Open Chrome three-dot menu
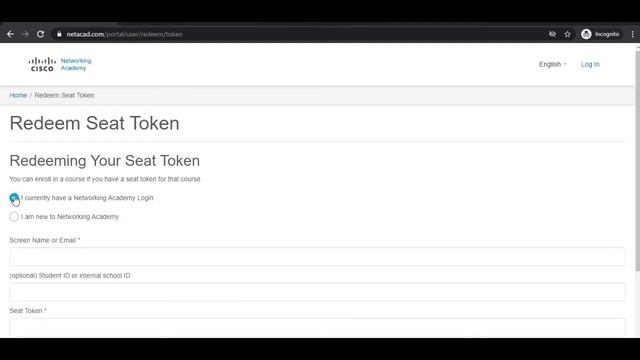The image size is (640, 360). pos(633,34)
